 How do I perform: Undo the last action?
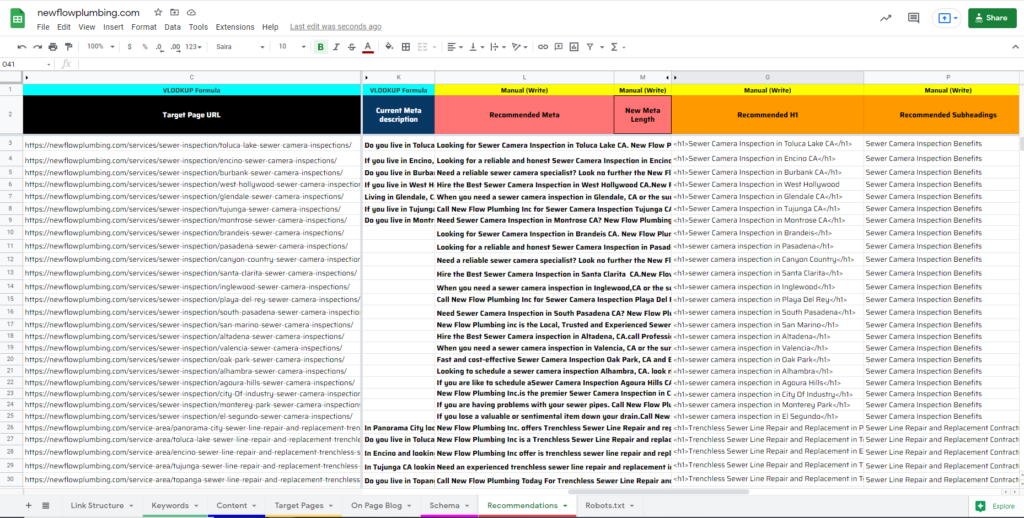pos(22,47)
